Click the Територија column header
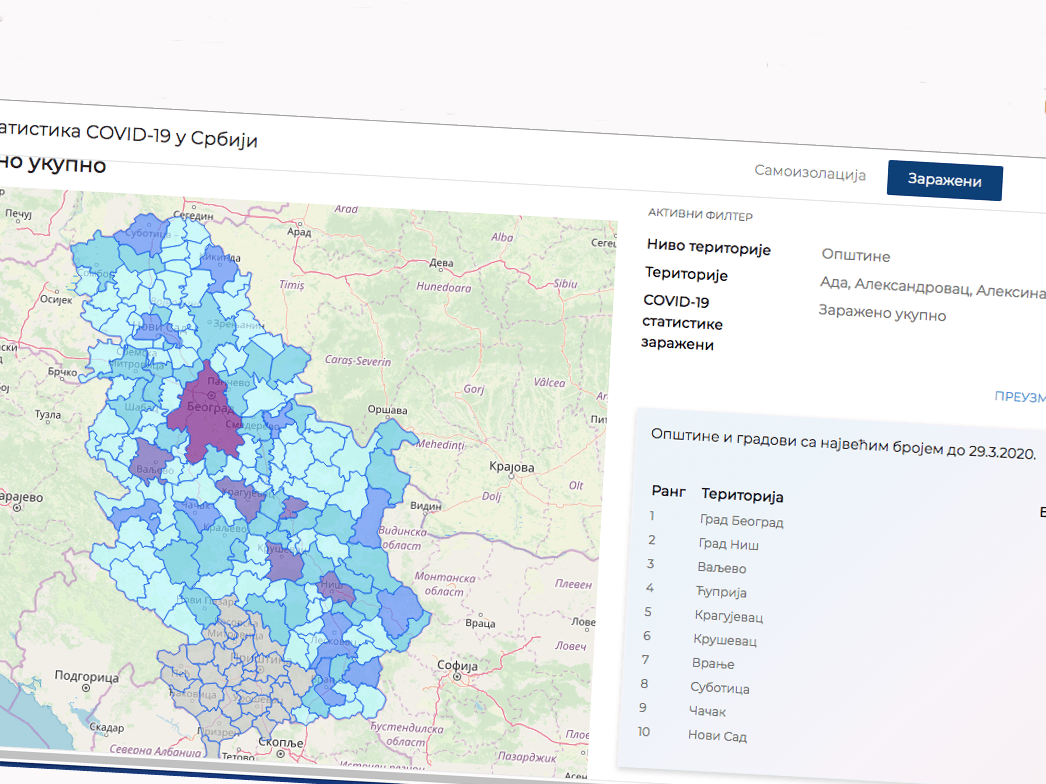This screenshot has height=784, width=1046. pos(742,496)
